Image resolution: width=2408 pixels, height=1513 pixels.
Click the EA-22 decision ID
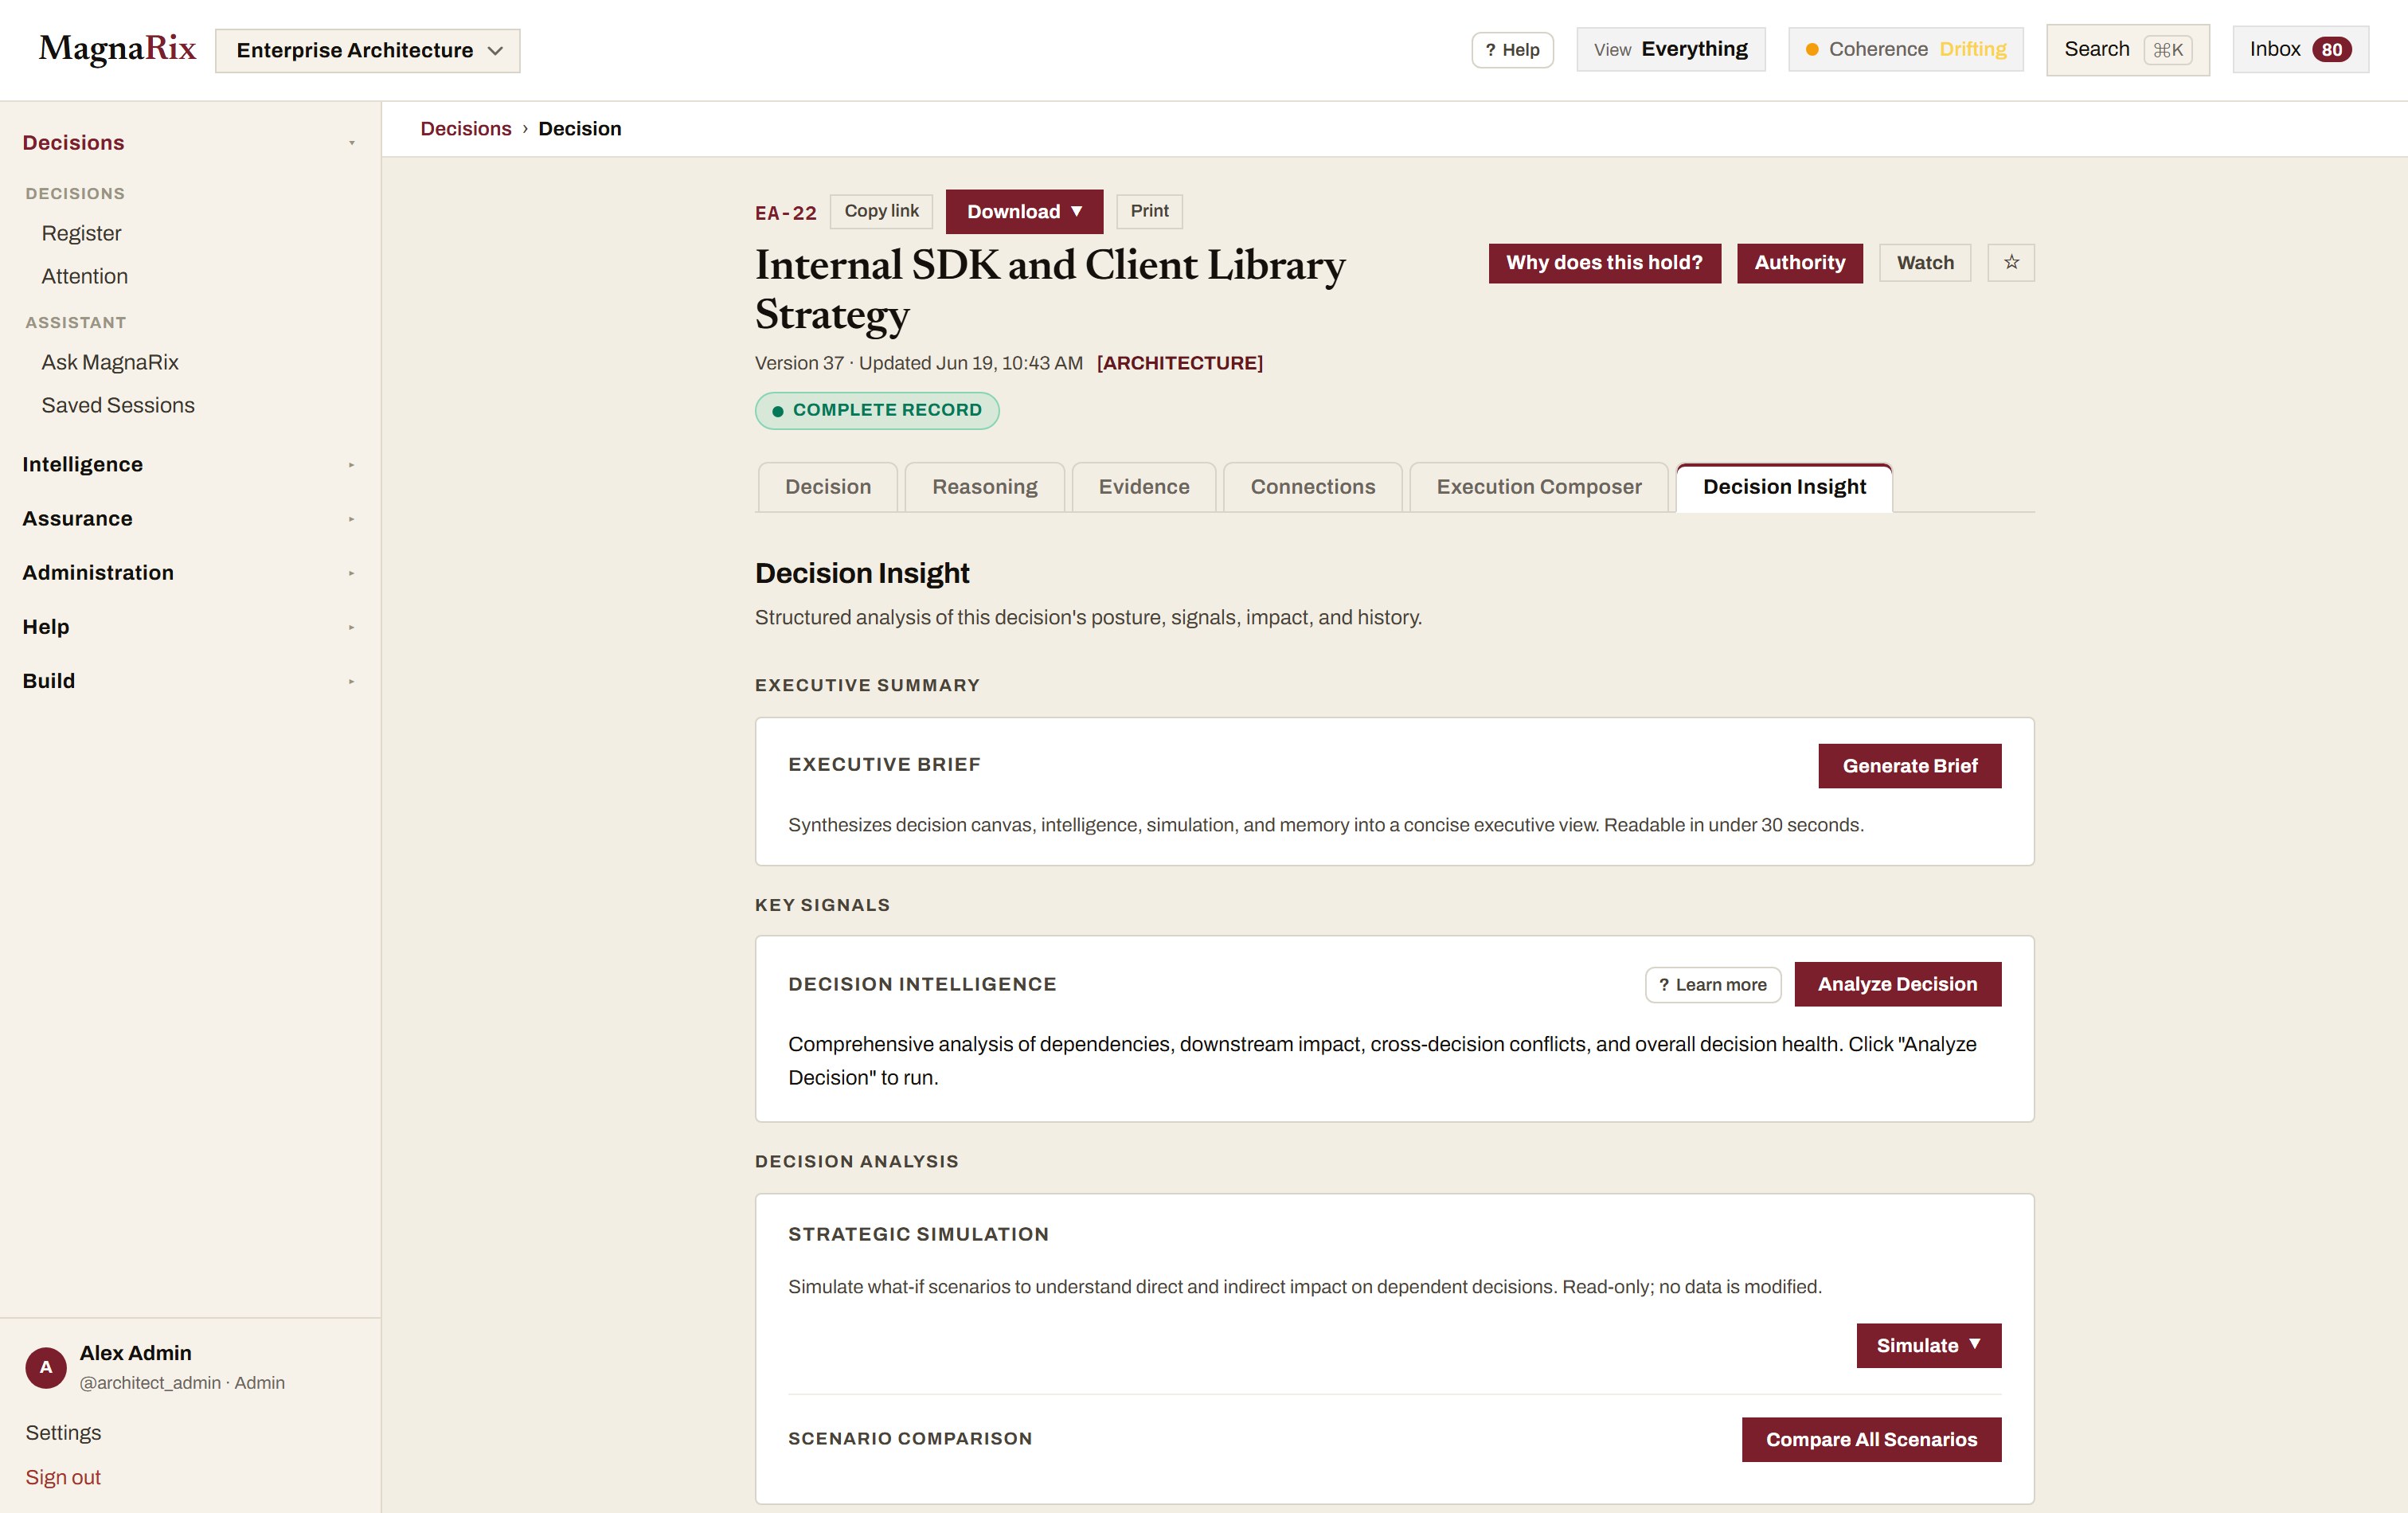[786, 213]
